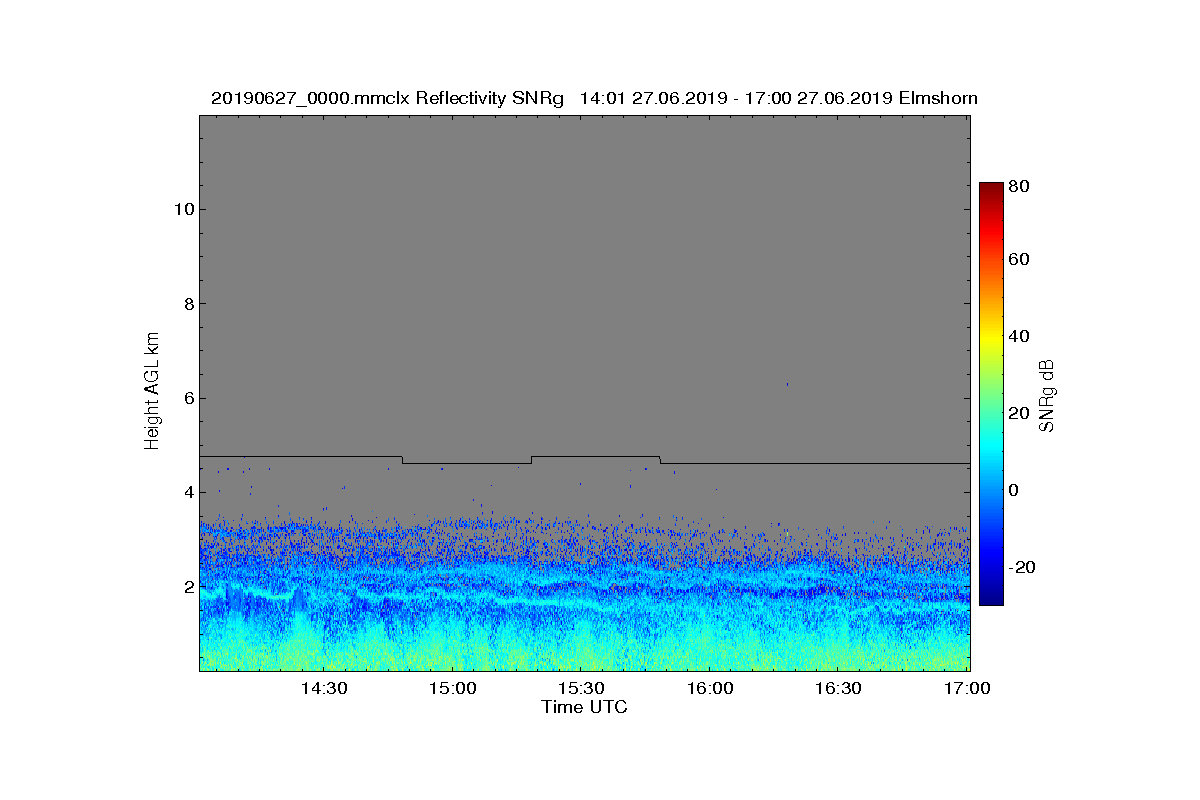Screen dimensions: 1200x800
Task: Click the height axis value 4
Action: [x=188, y=492]
